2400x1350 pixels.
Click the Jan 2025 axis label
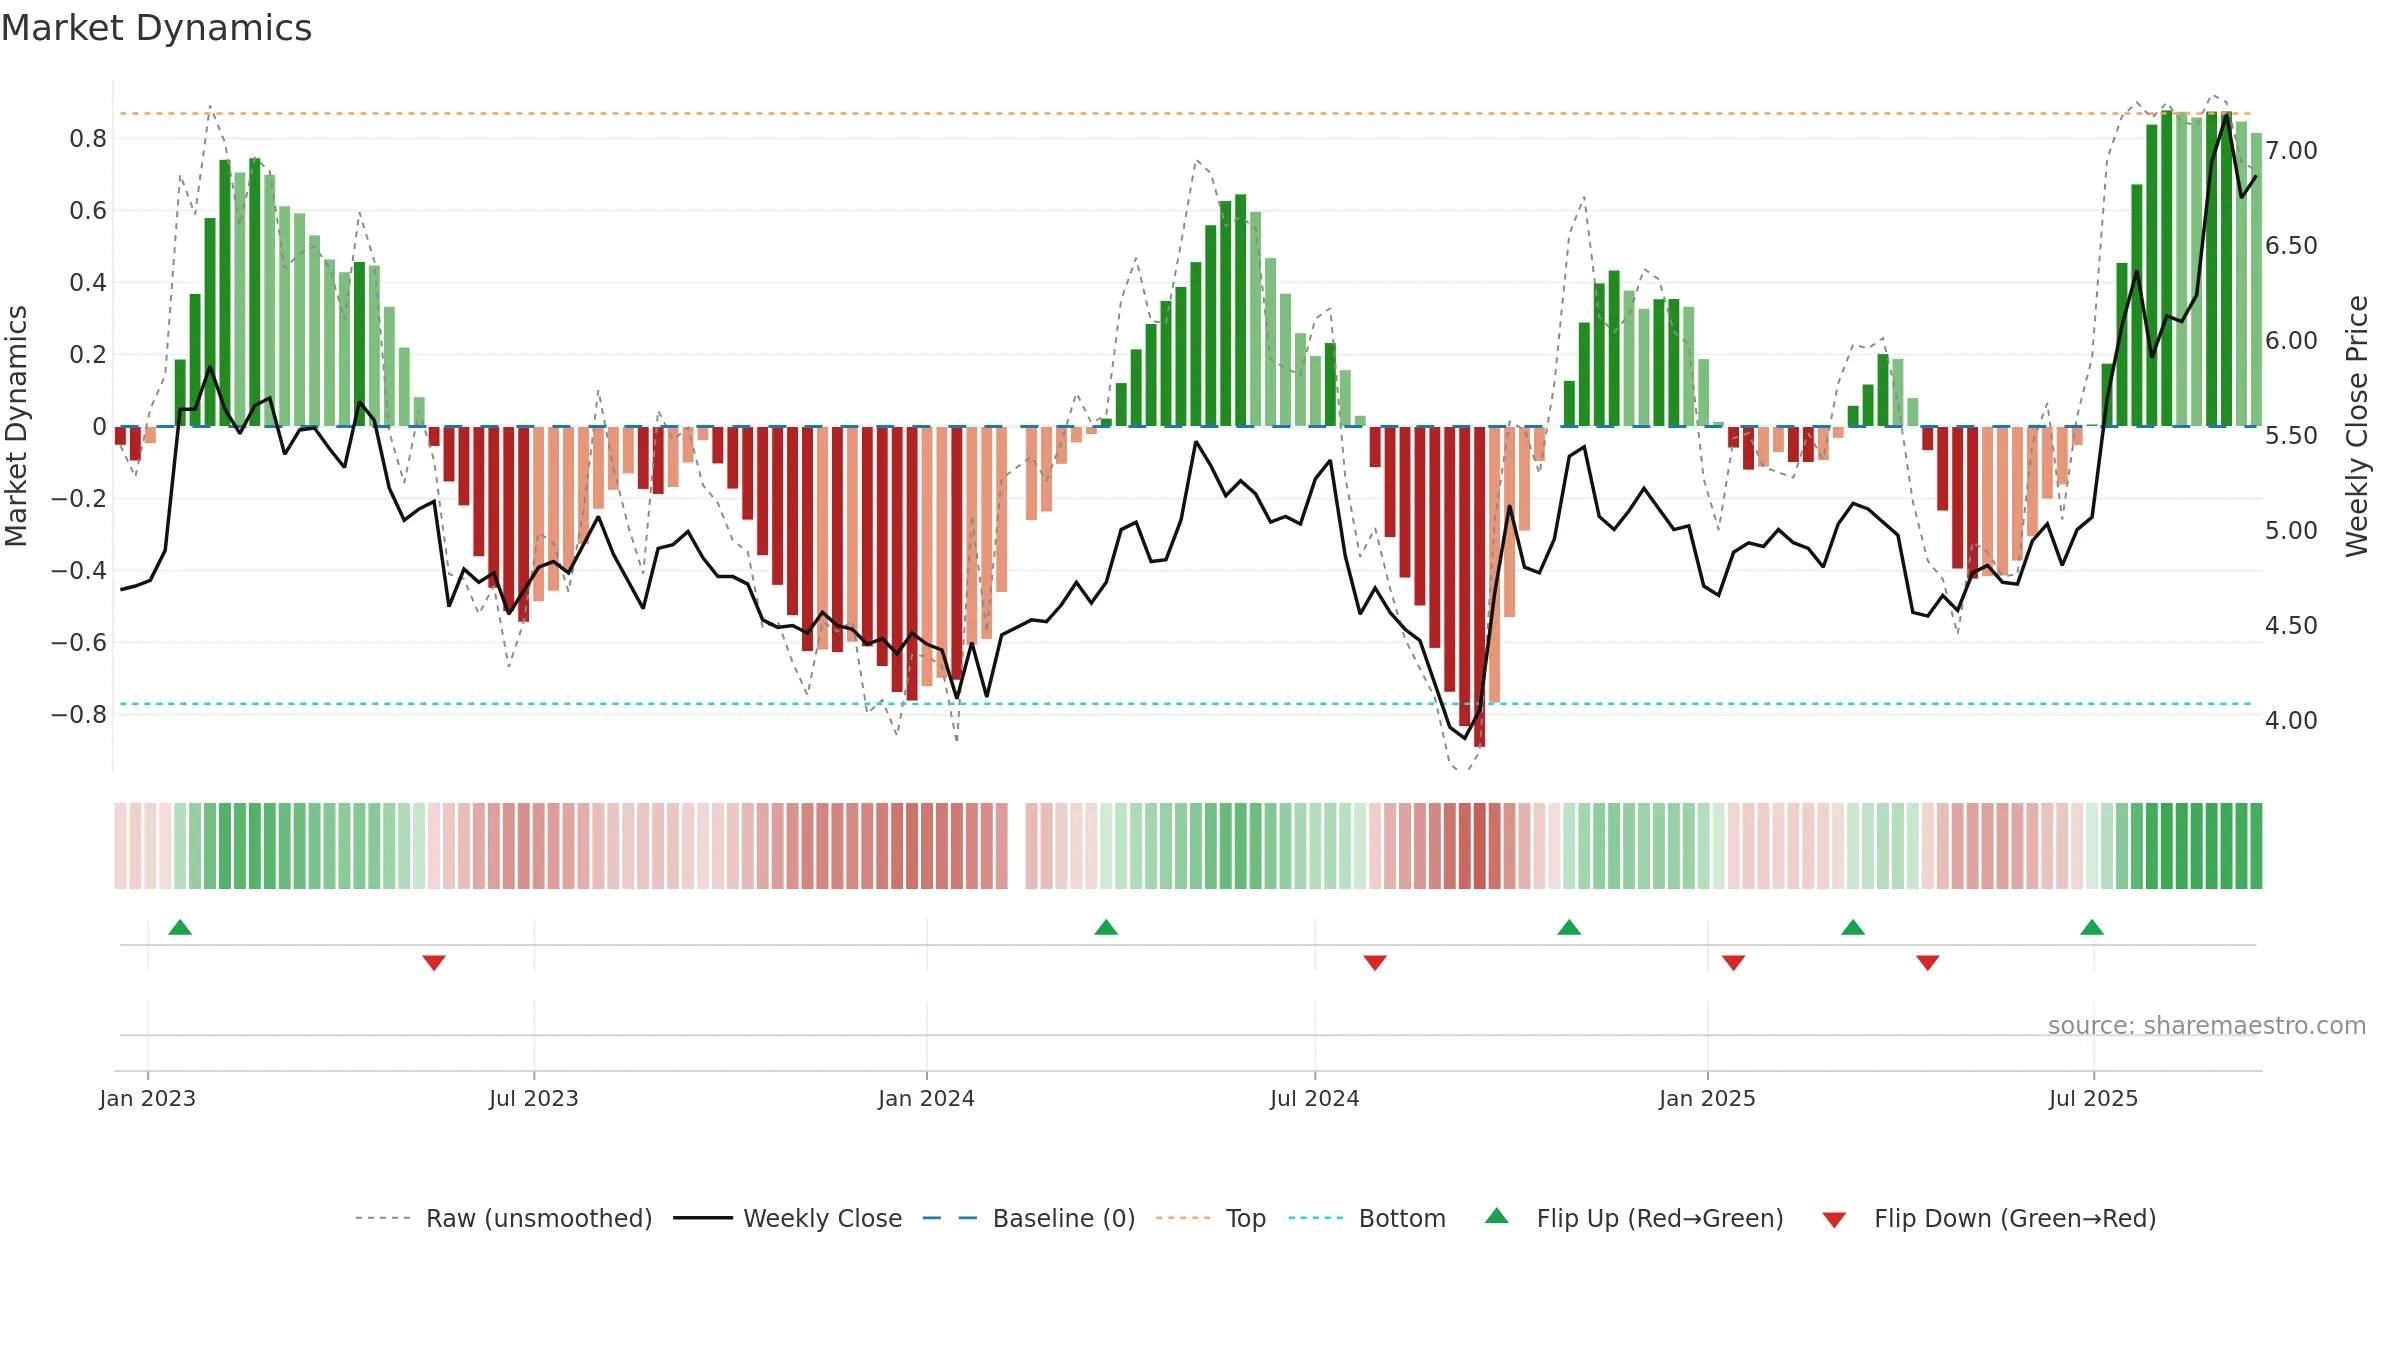[1707, 1098]
